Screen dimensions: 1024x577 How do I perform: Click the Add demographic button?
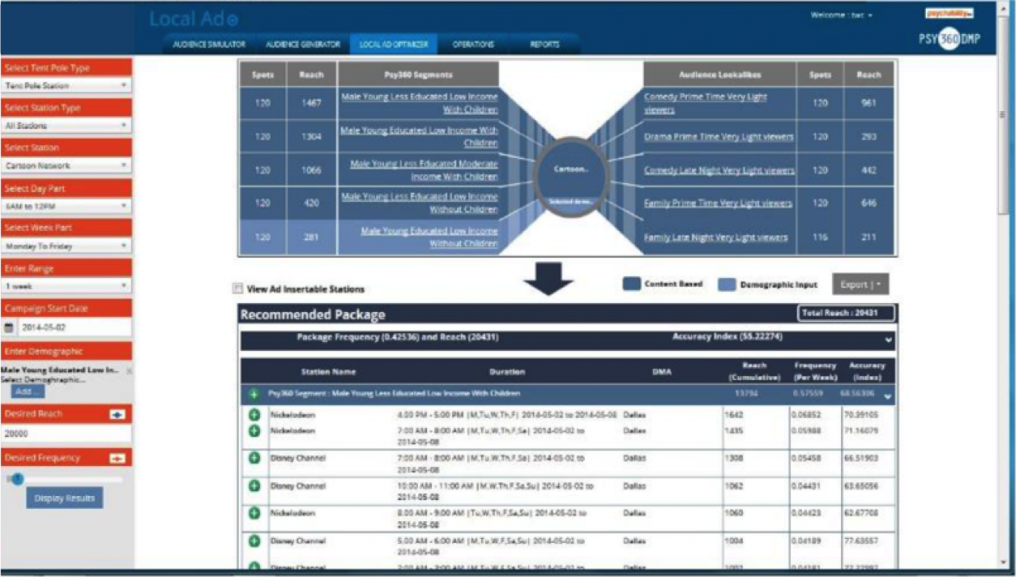pyautogui.click(x=27, y=392)
